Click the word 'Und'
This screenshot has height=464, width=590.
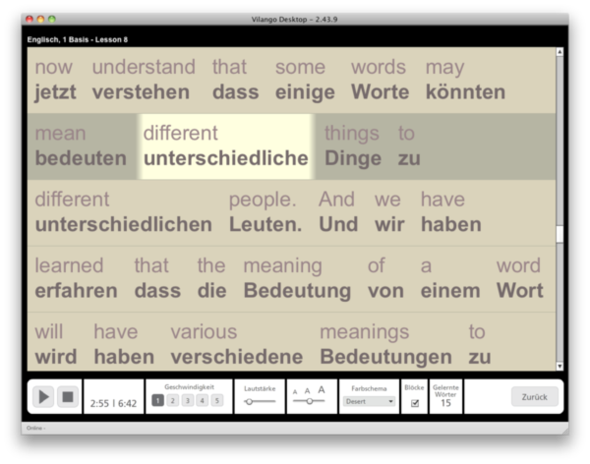pos(338,224)
